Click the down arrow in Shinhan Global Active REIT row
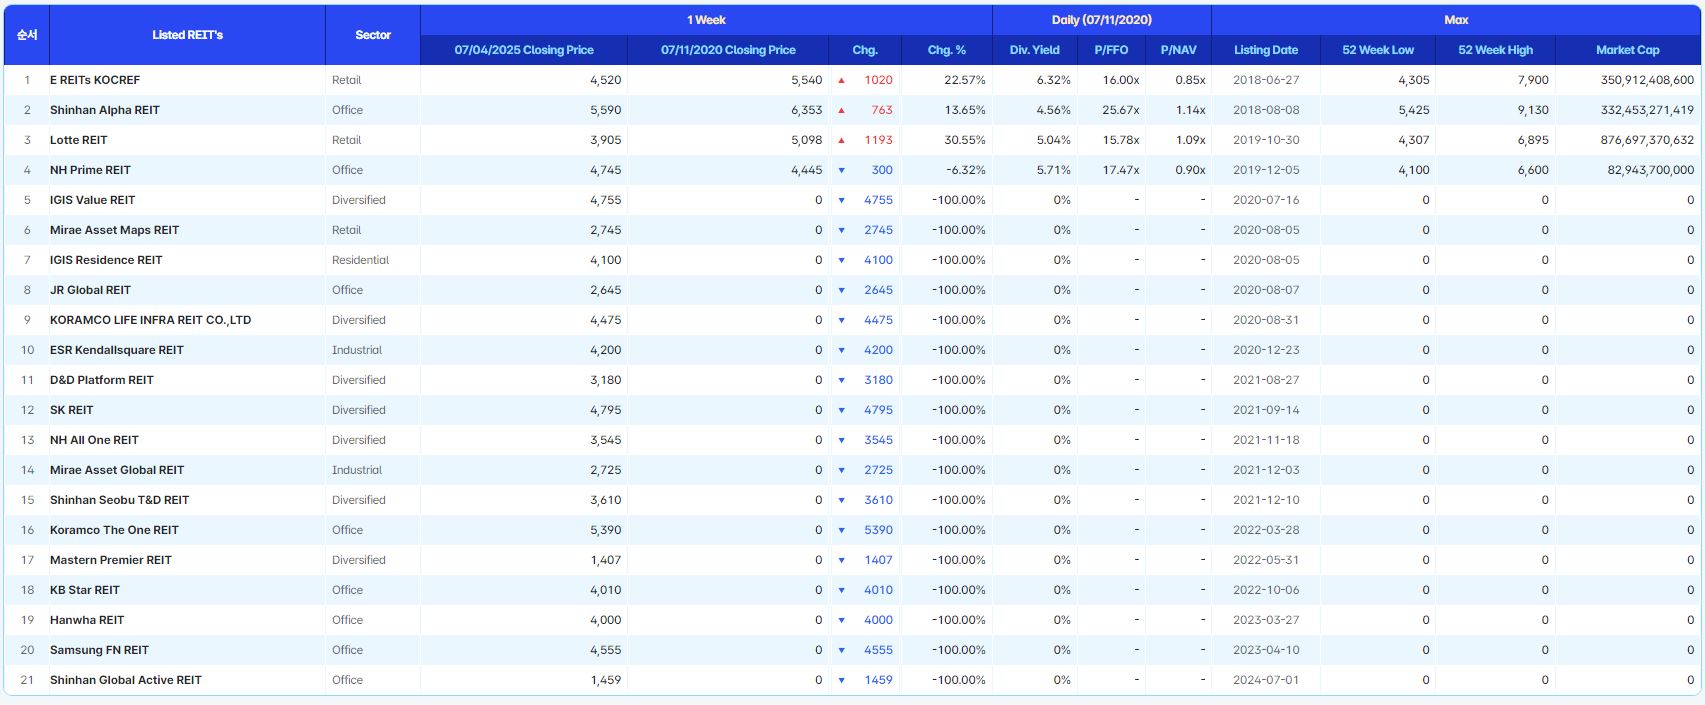The height and width of the screenshot is (705, 1705). tap(842, 680)
